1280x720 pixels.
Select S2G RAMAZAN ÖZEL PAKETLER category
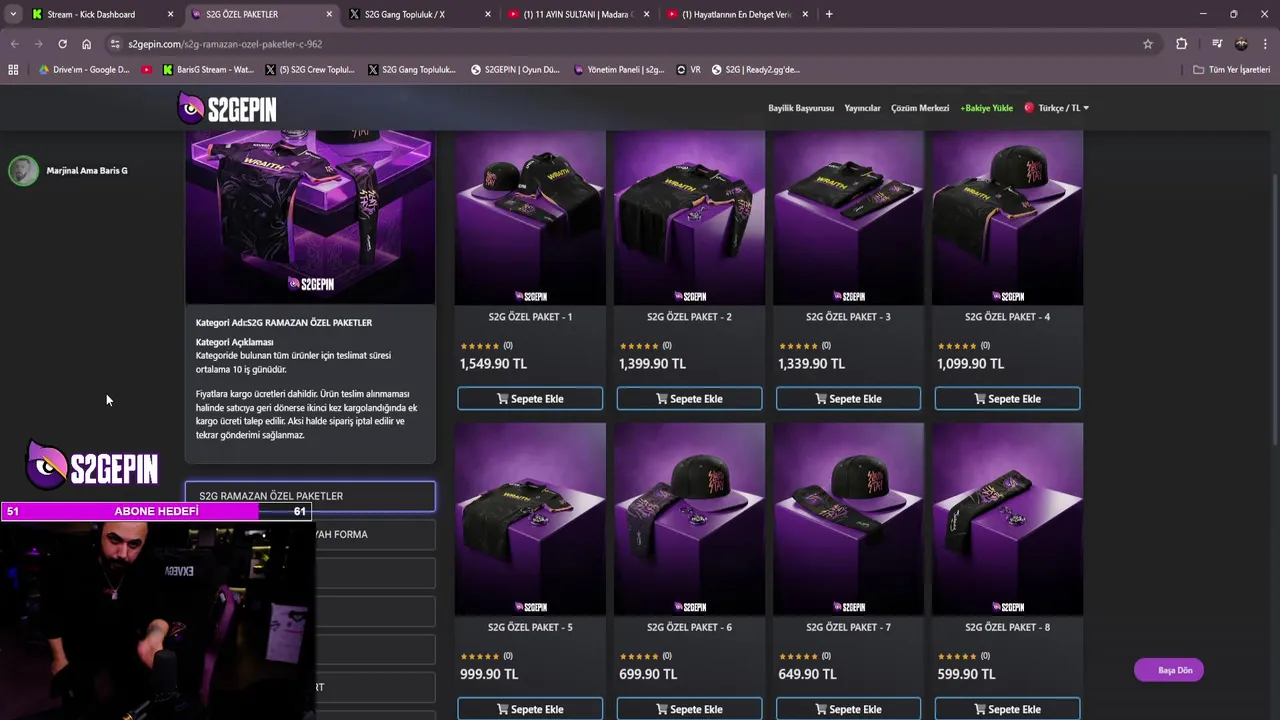[x=310, y=496]
